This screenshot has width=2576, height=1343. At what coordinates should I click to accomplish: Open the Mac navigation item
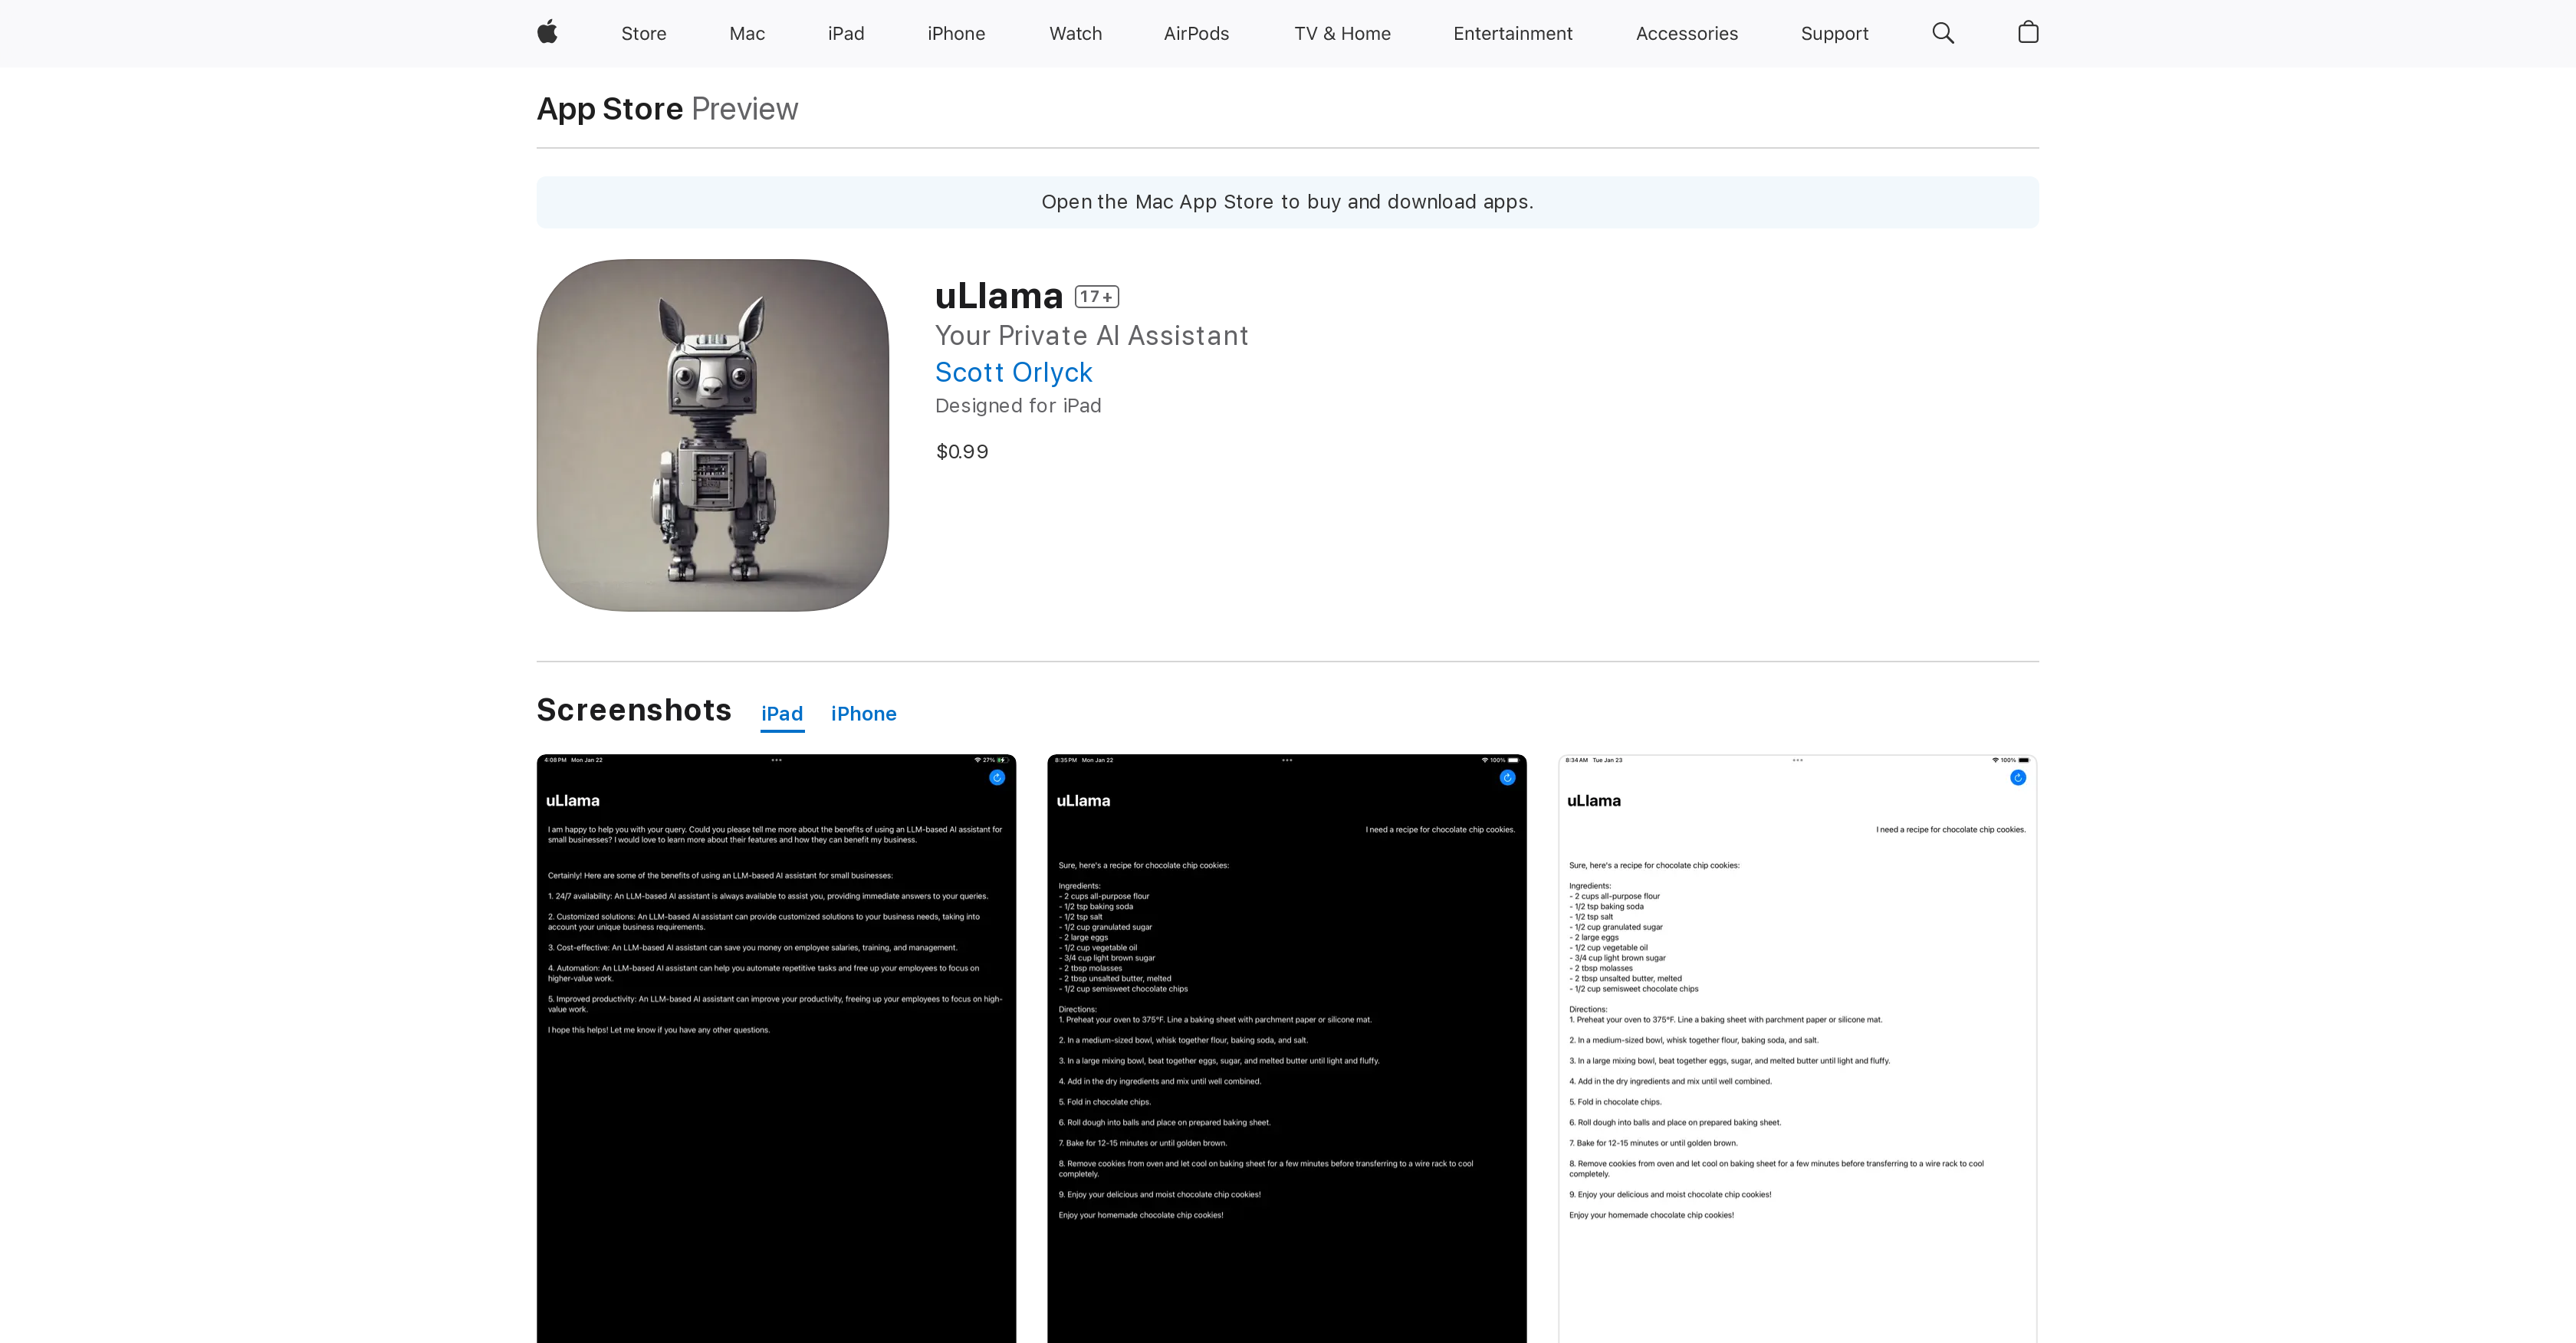tap(746, 33)
